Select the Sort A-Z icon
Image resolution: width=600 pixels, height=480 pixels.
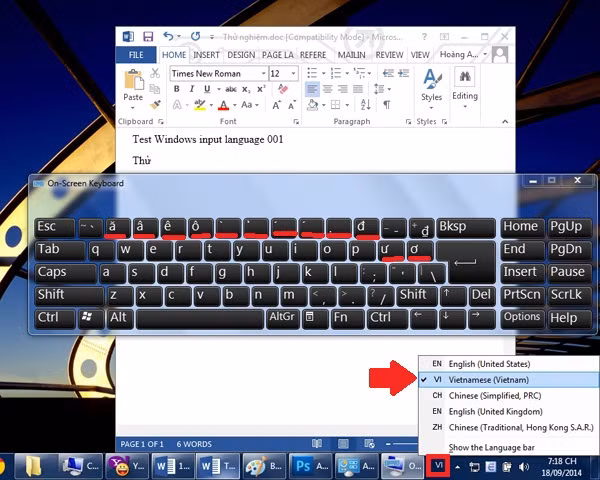click(x=365, y=104)
